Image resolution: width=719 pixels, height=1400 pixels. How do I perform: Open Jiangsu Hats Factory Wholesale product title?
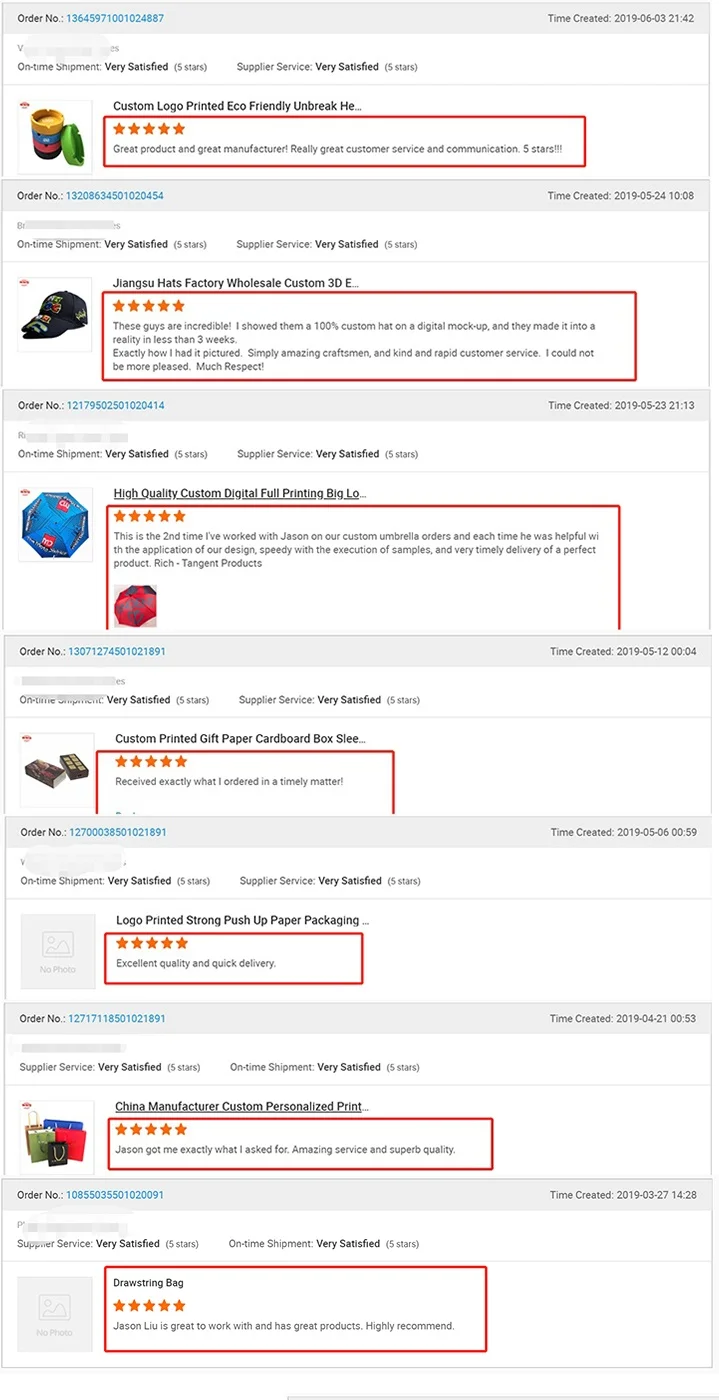pos(235,284)
